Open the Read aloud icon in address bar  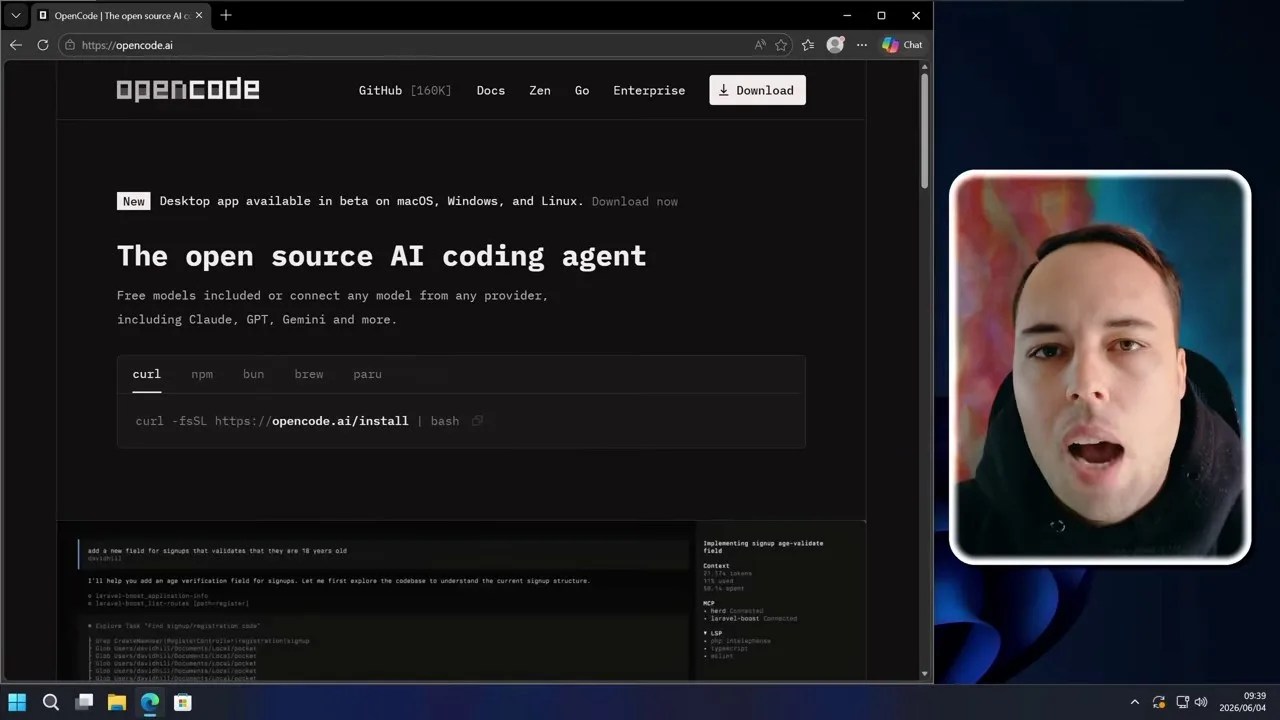click(x=760, y=45)
